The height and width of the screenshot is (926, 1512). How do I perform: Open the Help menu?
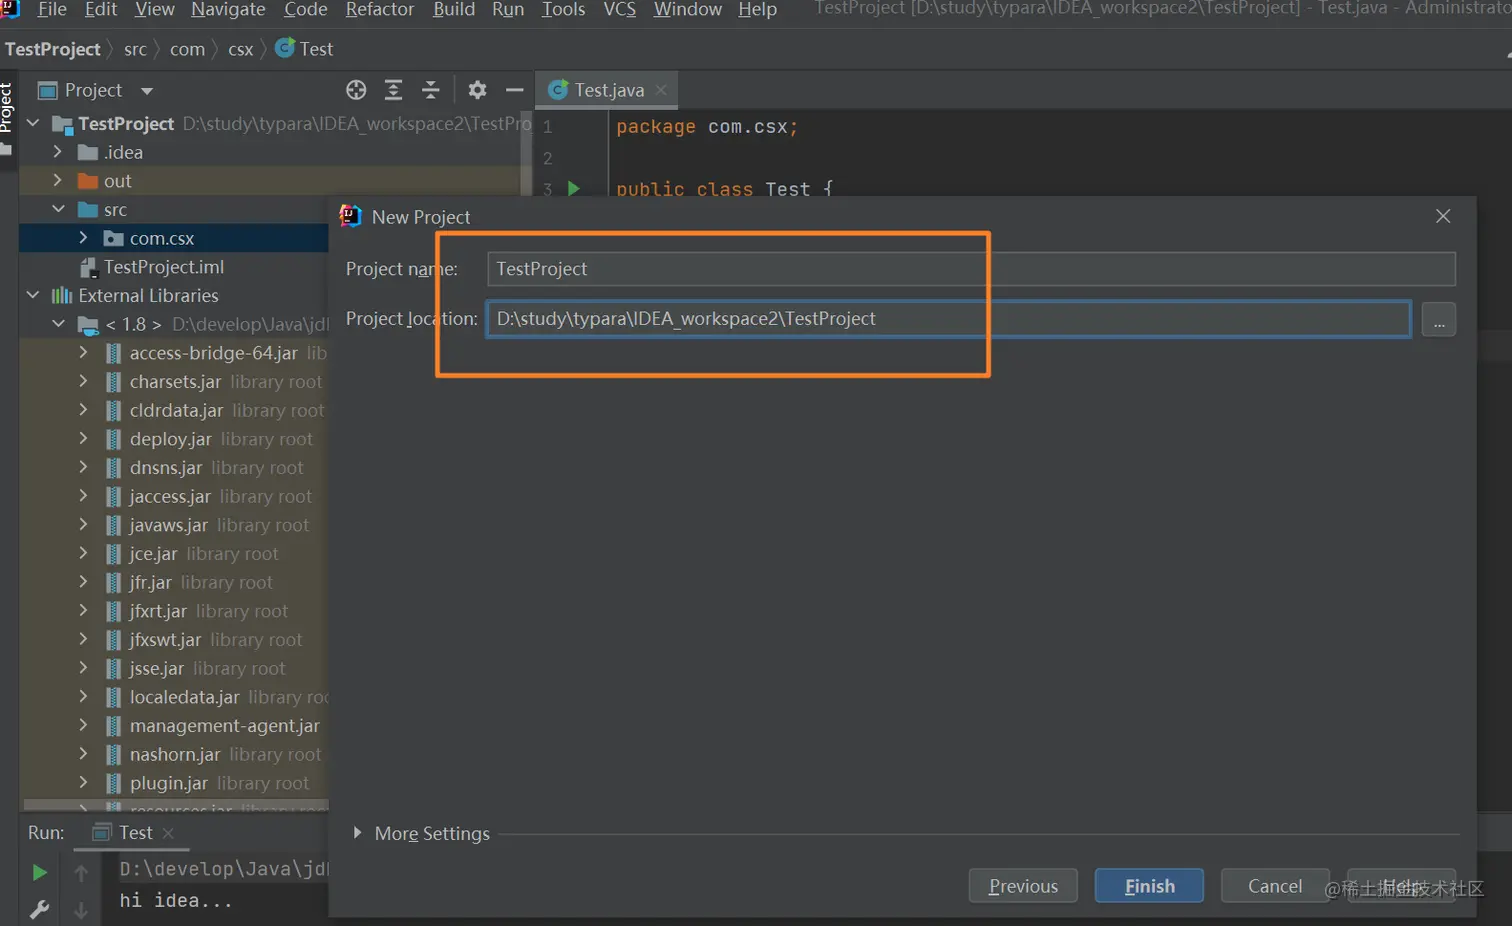point(757,10)
